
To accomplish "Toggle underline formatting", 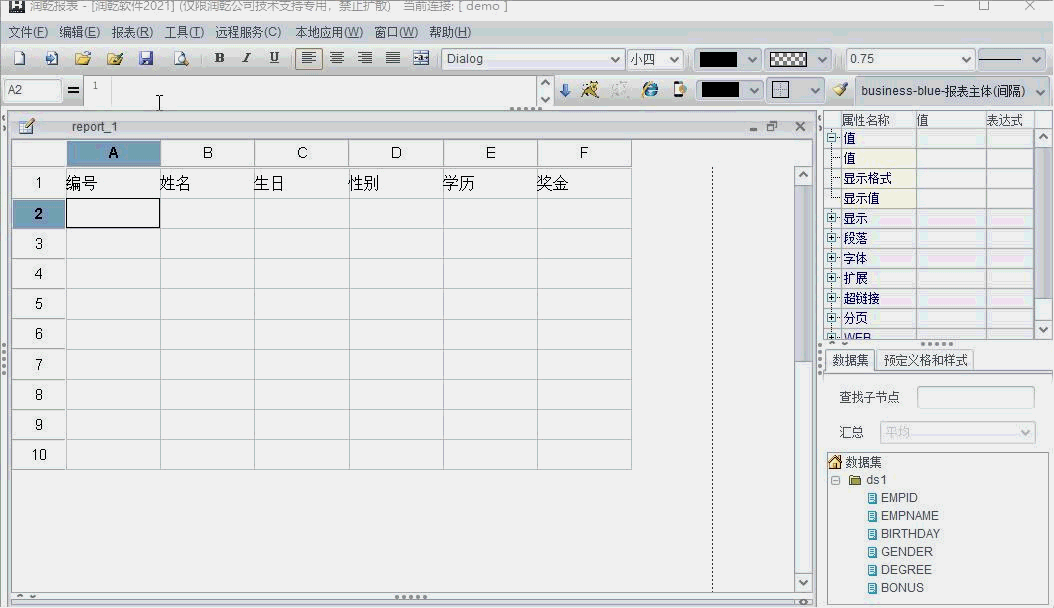I will pyautogui.click(x=274, y=59).
